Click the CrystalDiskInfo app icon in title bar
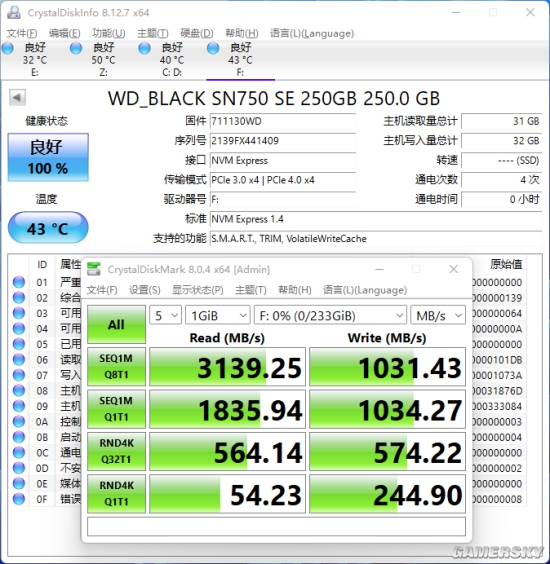 14,13
